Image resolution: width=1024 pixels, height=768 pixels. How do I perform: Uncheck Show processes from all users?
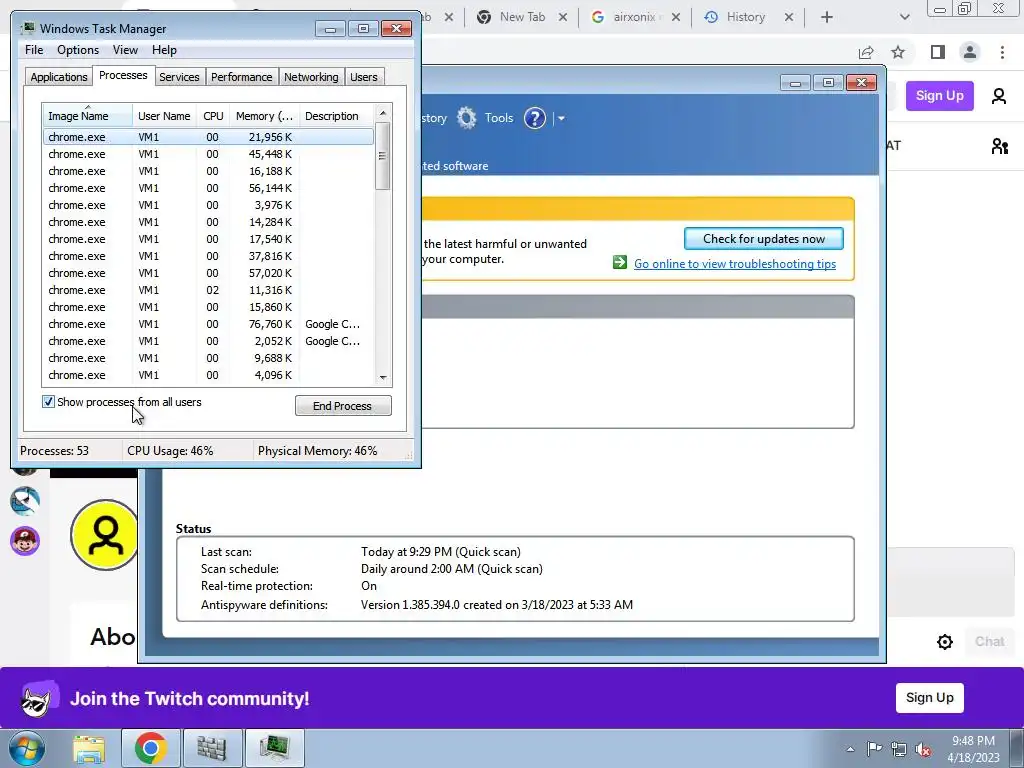click(x=48, y=402)
